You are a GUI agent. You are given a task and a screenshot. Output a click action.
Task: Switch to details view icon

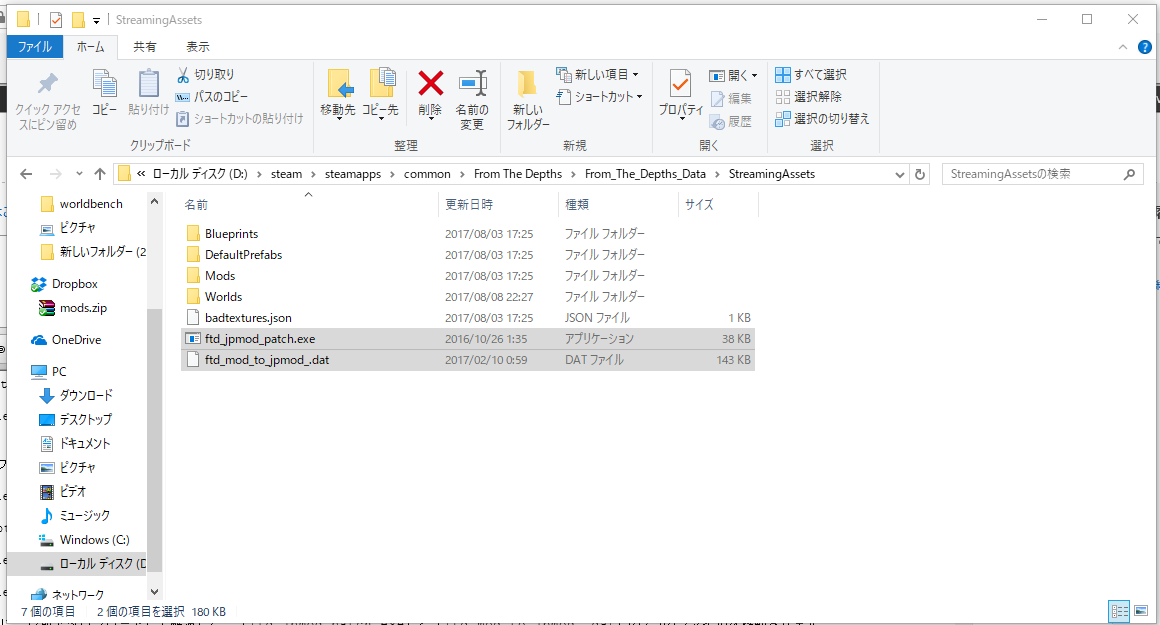1119,612
